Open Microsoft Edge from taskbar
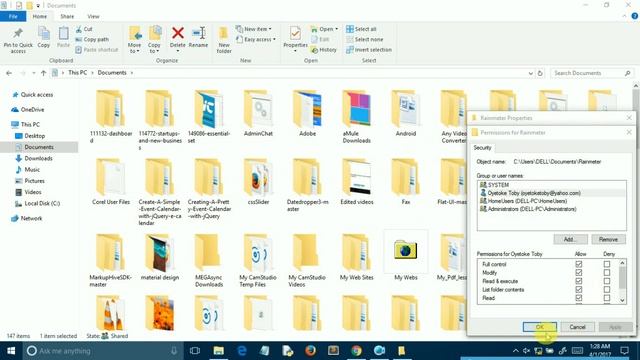The image size is (640, 360). pos(242,351)
